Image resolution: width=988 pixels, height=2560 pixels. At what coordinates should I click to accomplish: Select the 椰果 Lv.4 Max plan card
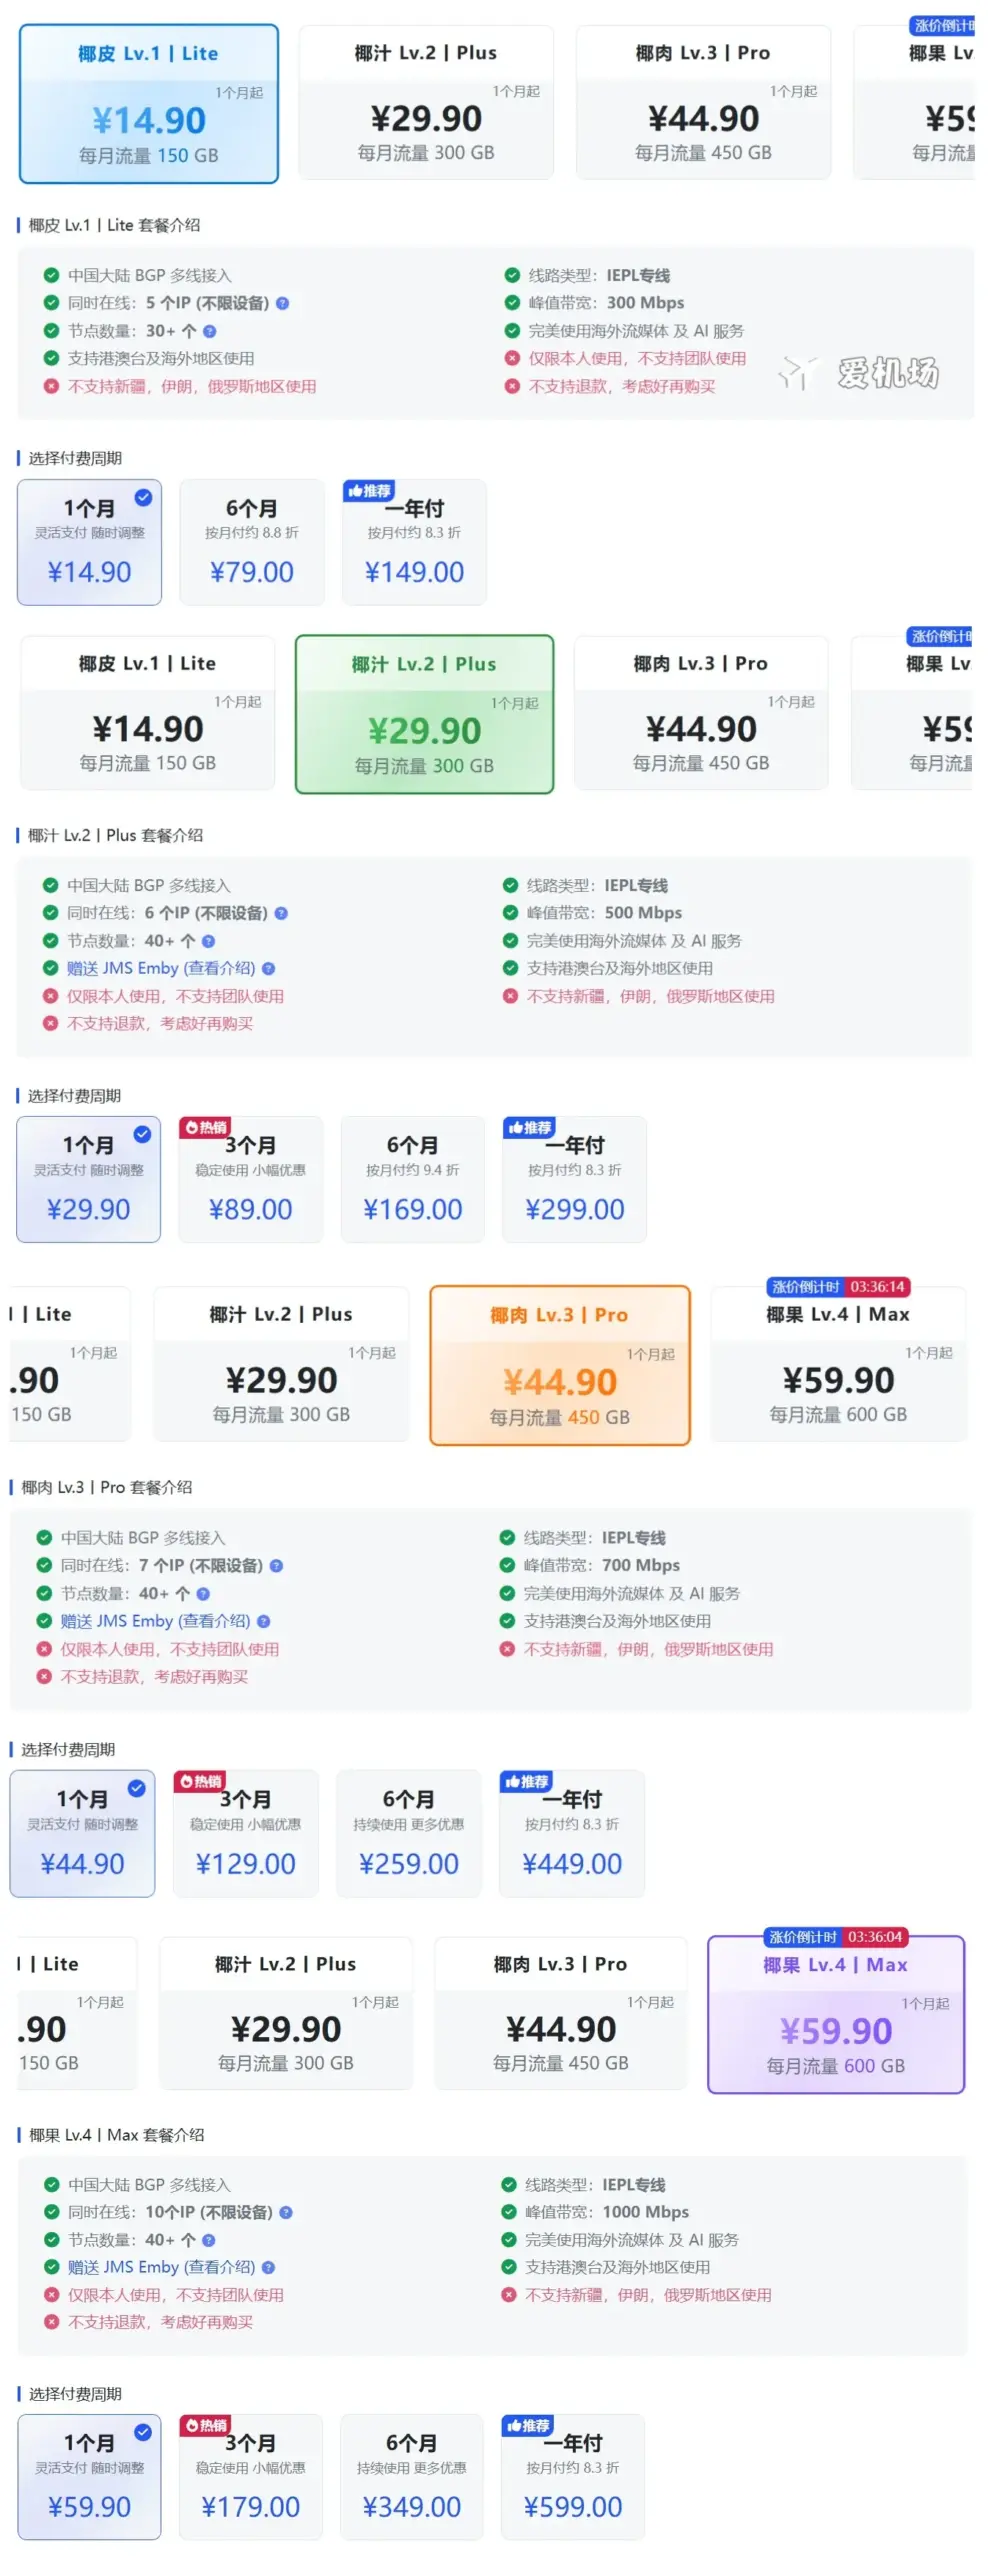836,2018
